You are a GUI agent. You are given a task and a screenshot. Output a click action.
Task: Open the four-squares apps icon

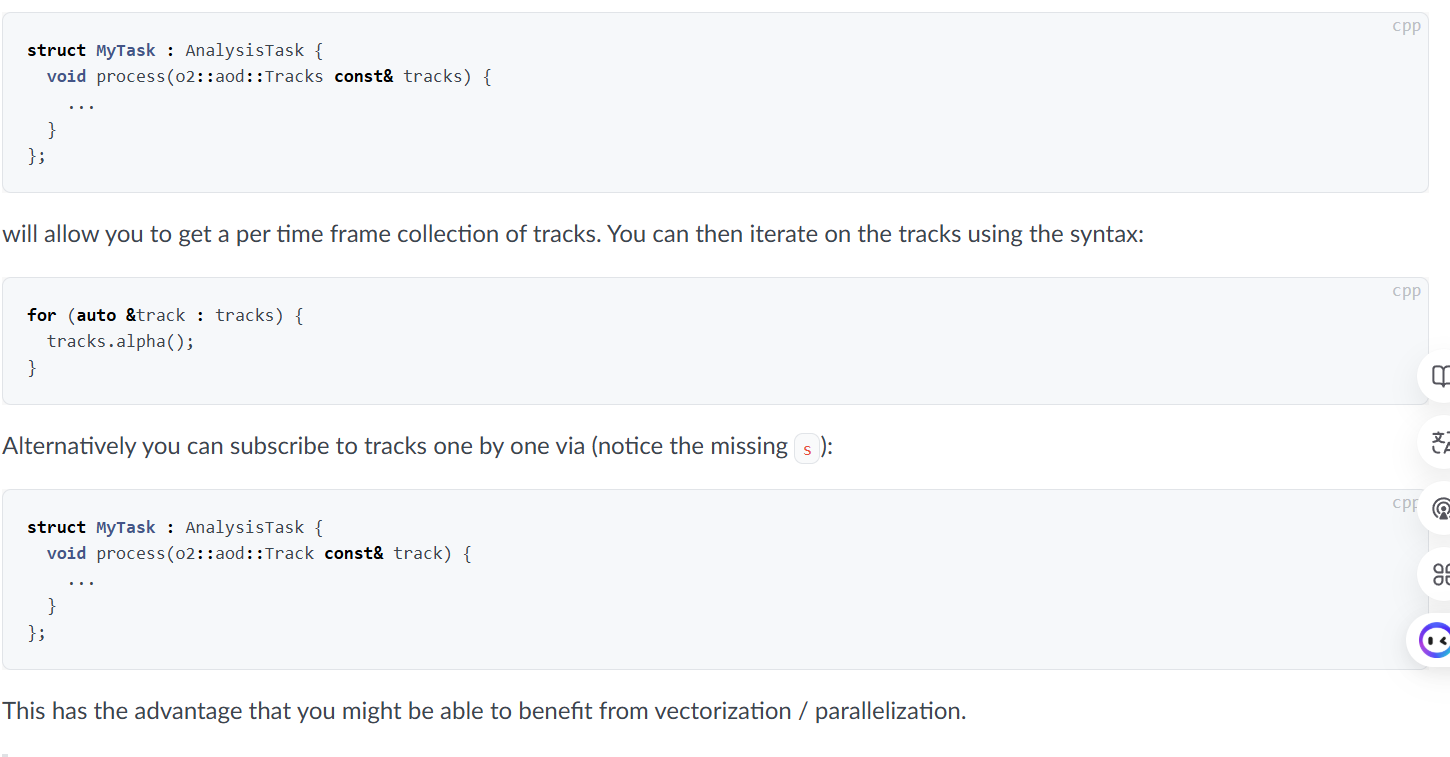tap(1438, 574)
